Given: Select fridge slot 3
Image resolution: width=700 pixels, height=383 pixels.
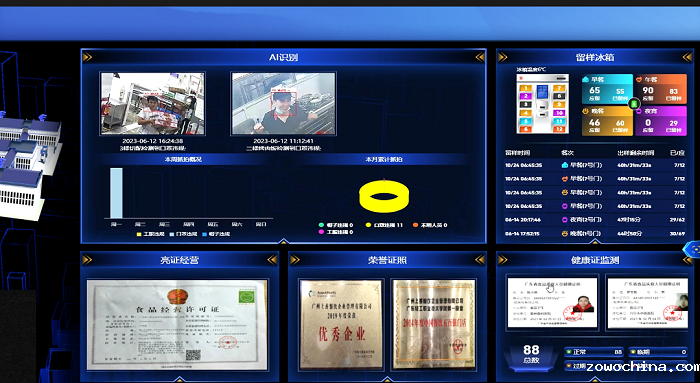Looking at the screenshot, I should coord(526,104).
